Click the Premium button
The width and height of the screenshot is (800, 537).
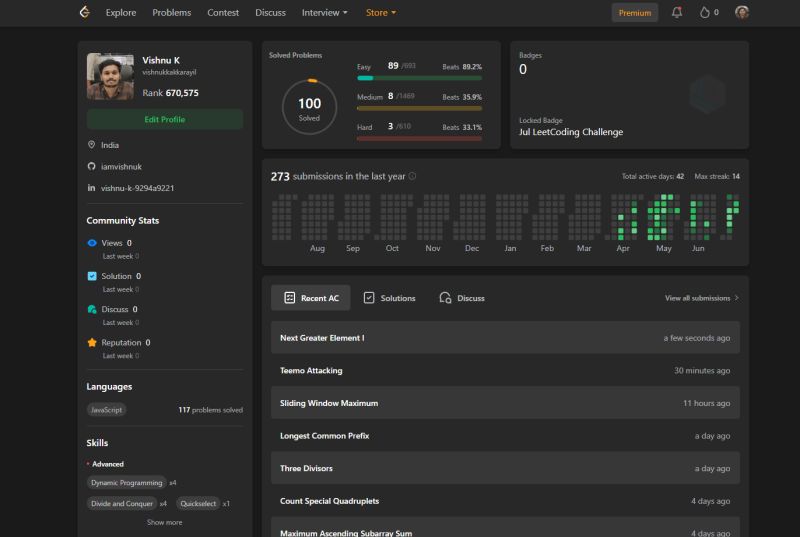click(x=635, y=13)
